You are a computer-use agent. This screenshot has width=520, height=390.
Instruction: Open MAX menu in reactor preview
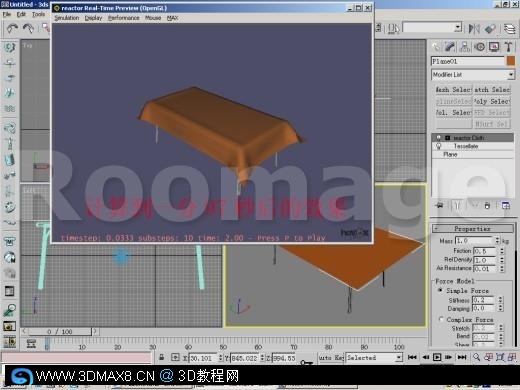click(x=172, y=18)
